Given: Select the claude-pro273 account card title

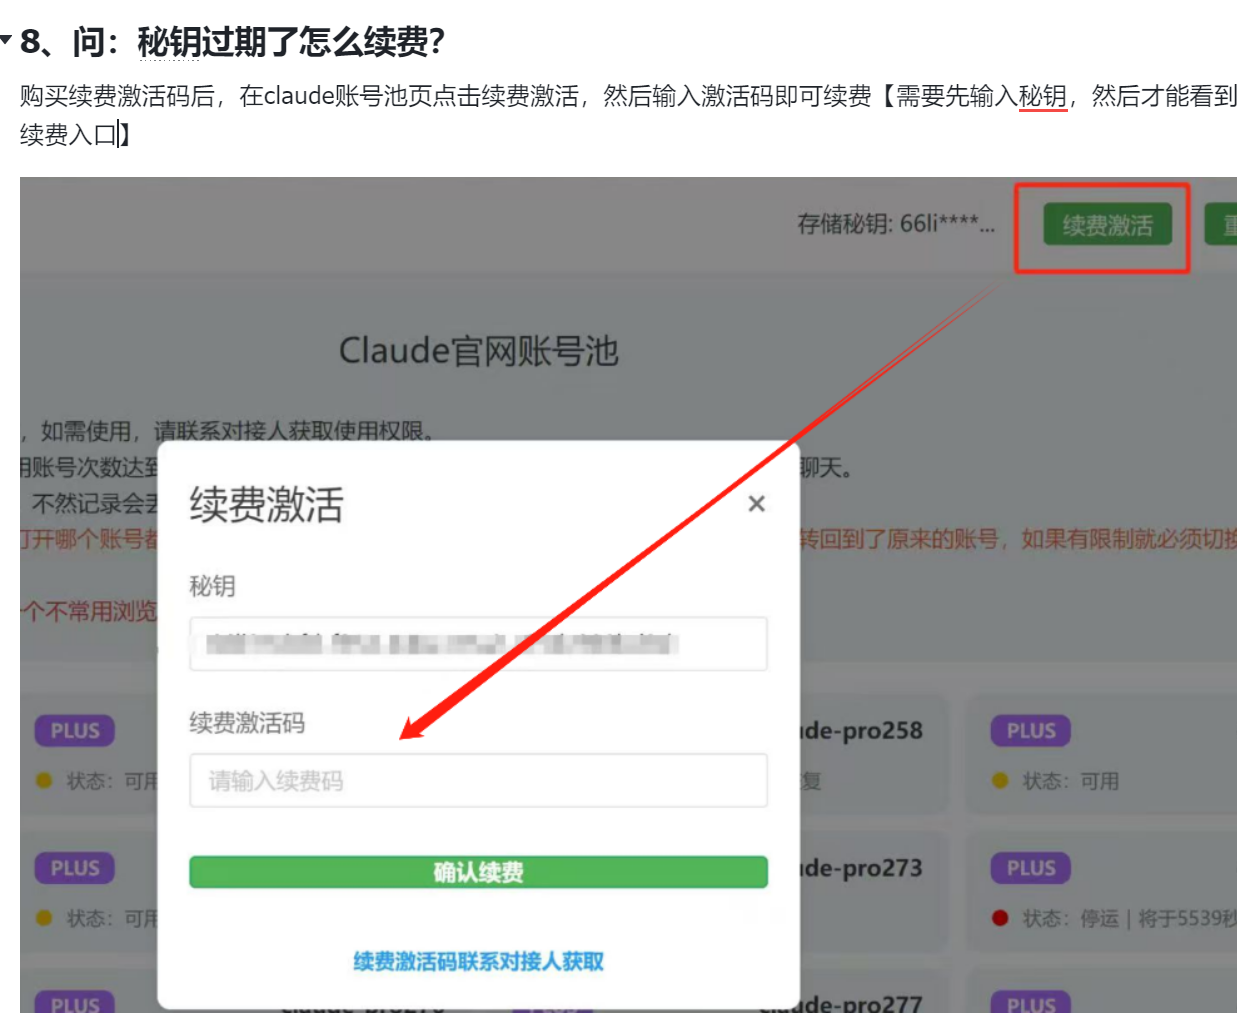Looking at the screenshot, I should pos(862,868).
